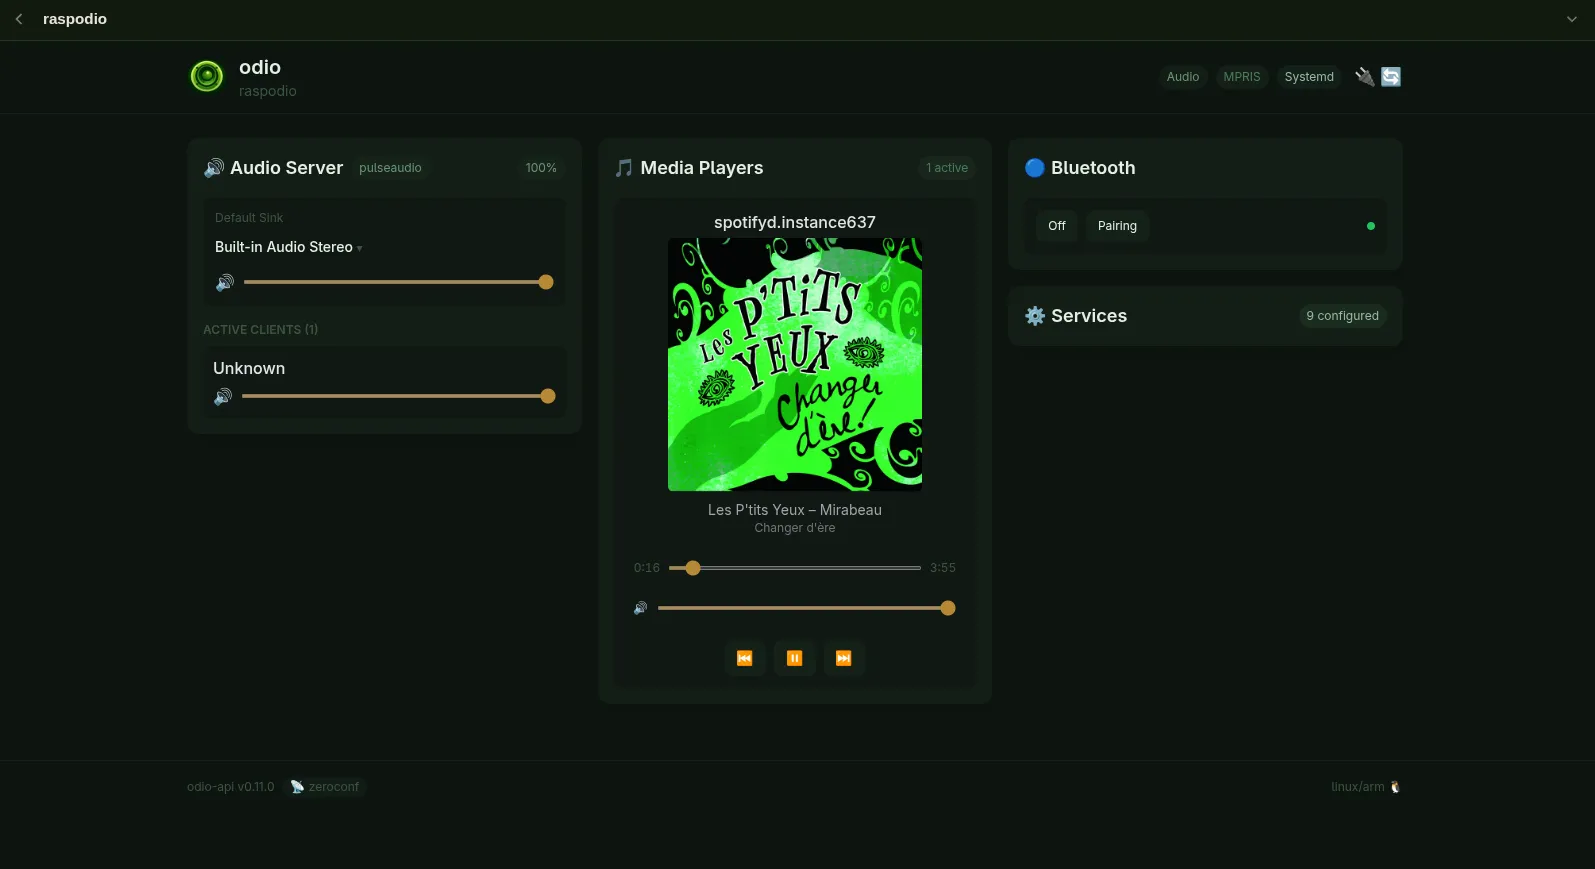Click the spotifyd.instance637 player name
This screenshot has width=1595, height=869.
(x=795, y=222)
